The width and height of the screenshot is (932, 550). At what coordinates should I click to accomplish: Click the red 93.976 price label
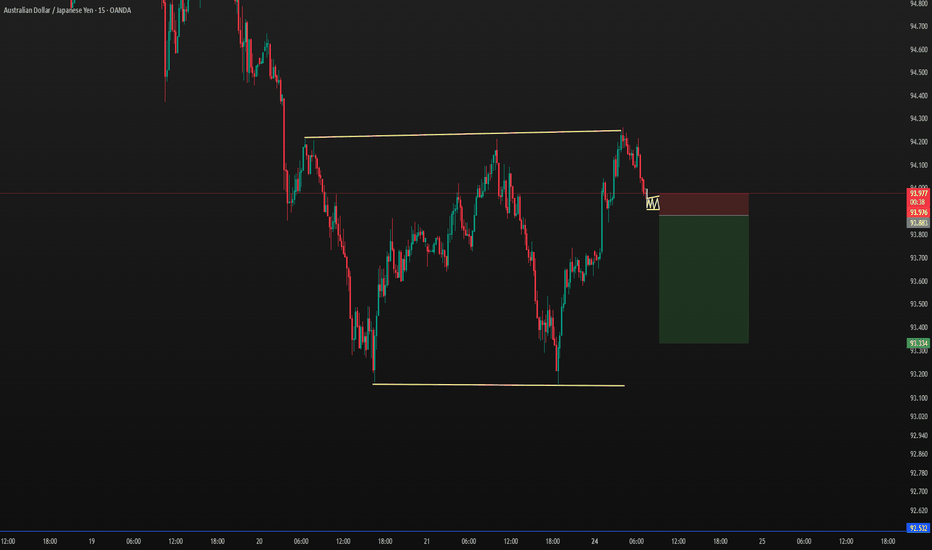click(918, 212)
